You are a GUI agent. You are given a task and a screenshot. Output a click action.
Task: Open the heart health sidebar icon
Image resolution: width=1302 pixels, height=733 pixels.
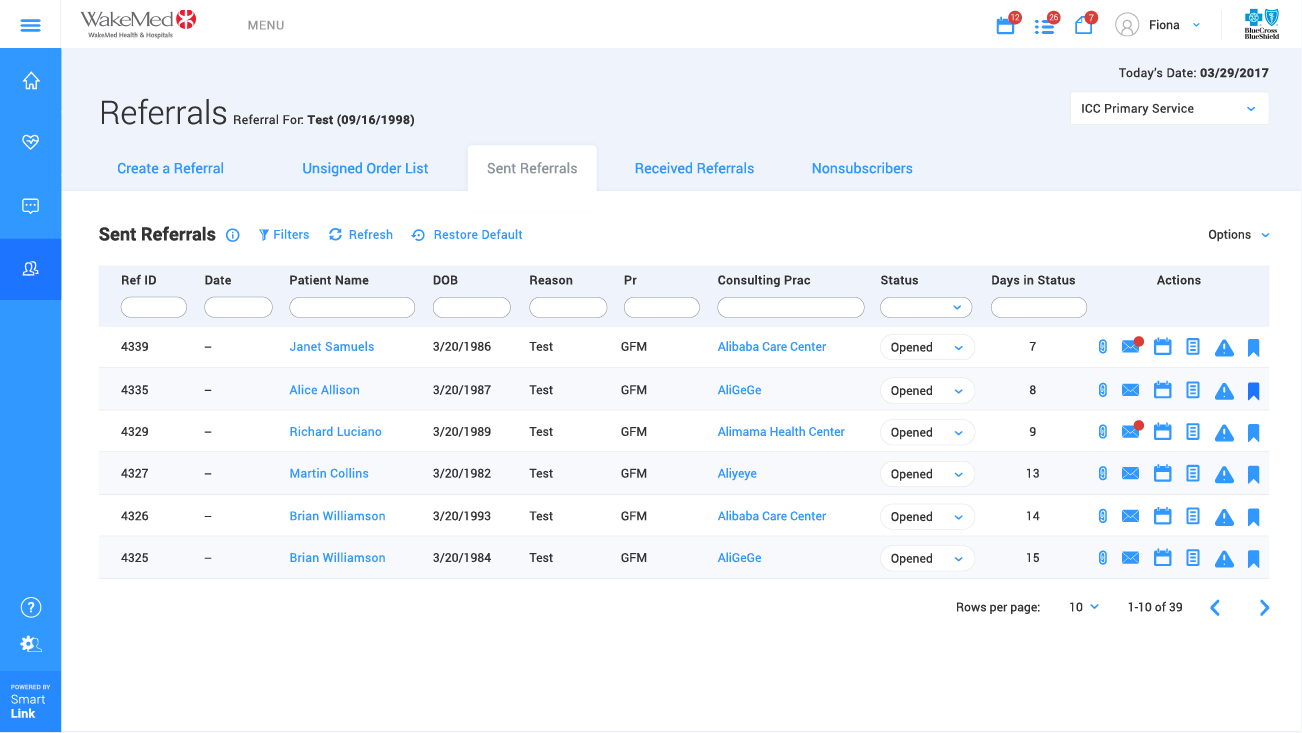point(31,143)
